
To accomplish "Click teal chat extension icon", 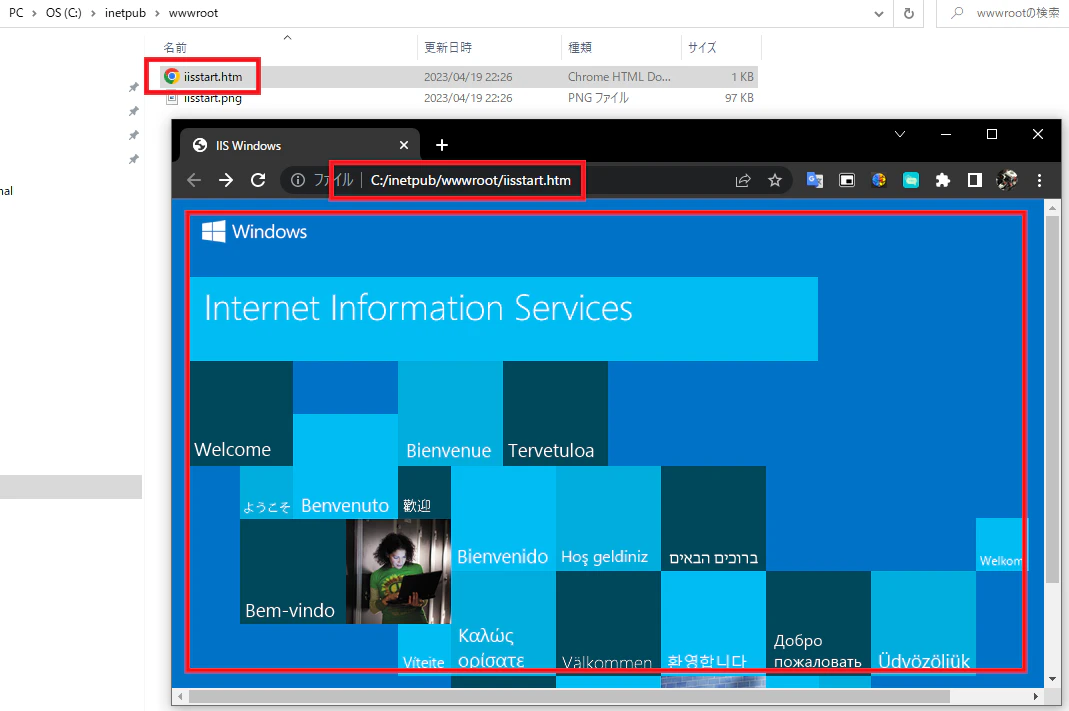I will point(911,180).
